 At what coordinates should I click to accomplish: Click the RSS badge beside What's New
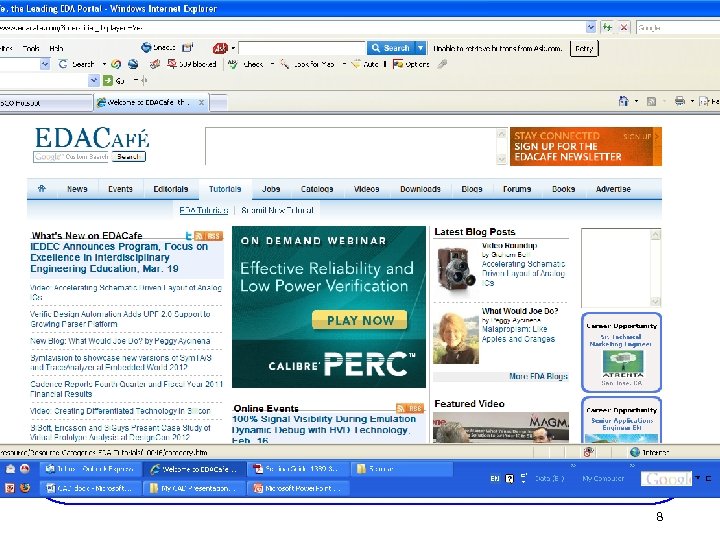coord(208,236)
